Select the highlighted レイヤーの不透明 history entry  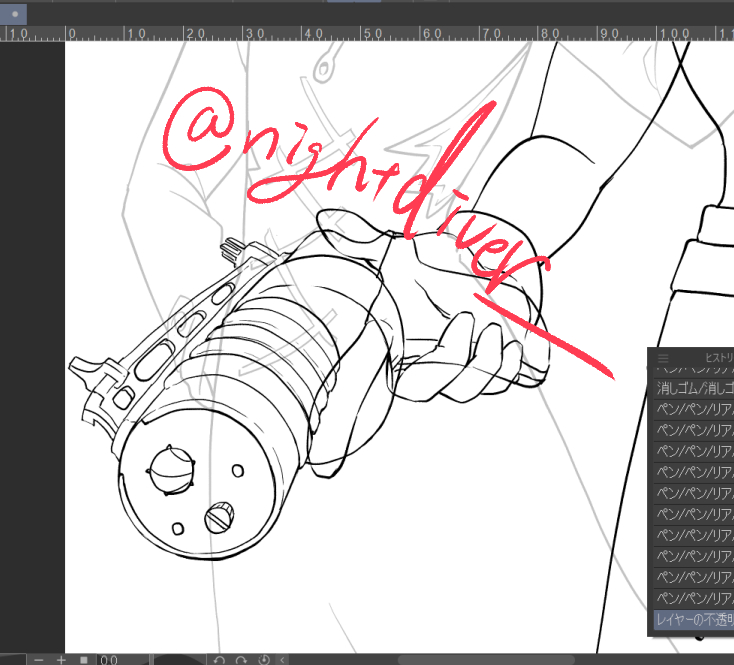click(x=694, y=620)
